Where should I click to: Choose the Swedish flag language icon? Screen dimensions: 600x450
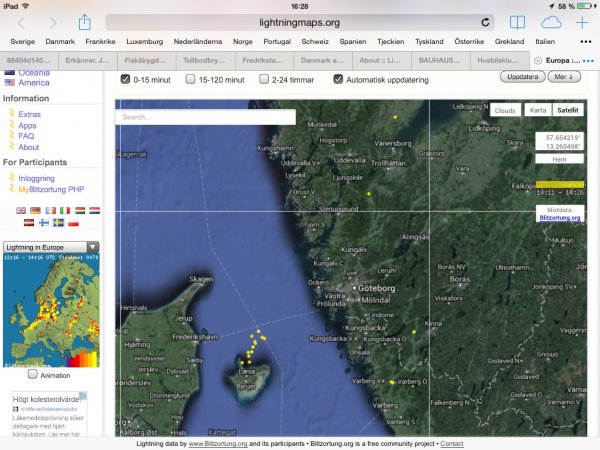click(x=59, y=222)
